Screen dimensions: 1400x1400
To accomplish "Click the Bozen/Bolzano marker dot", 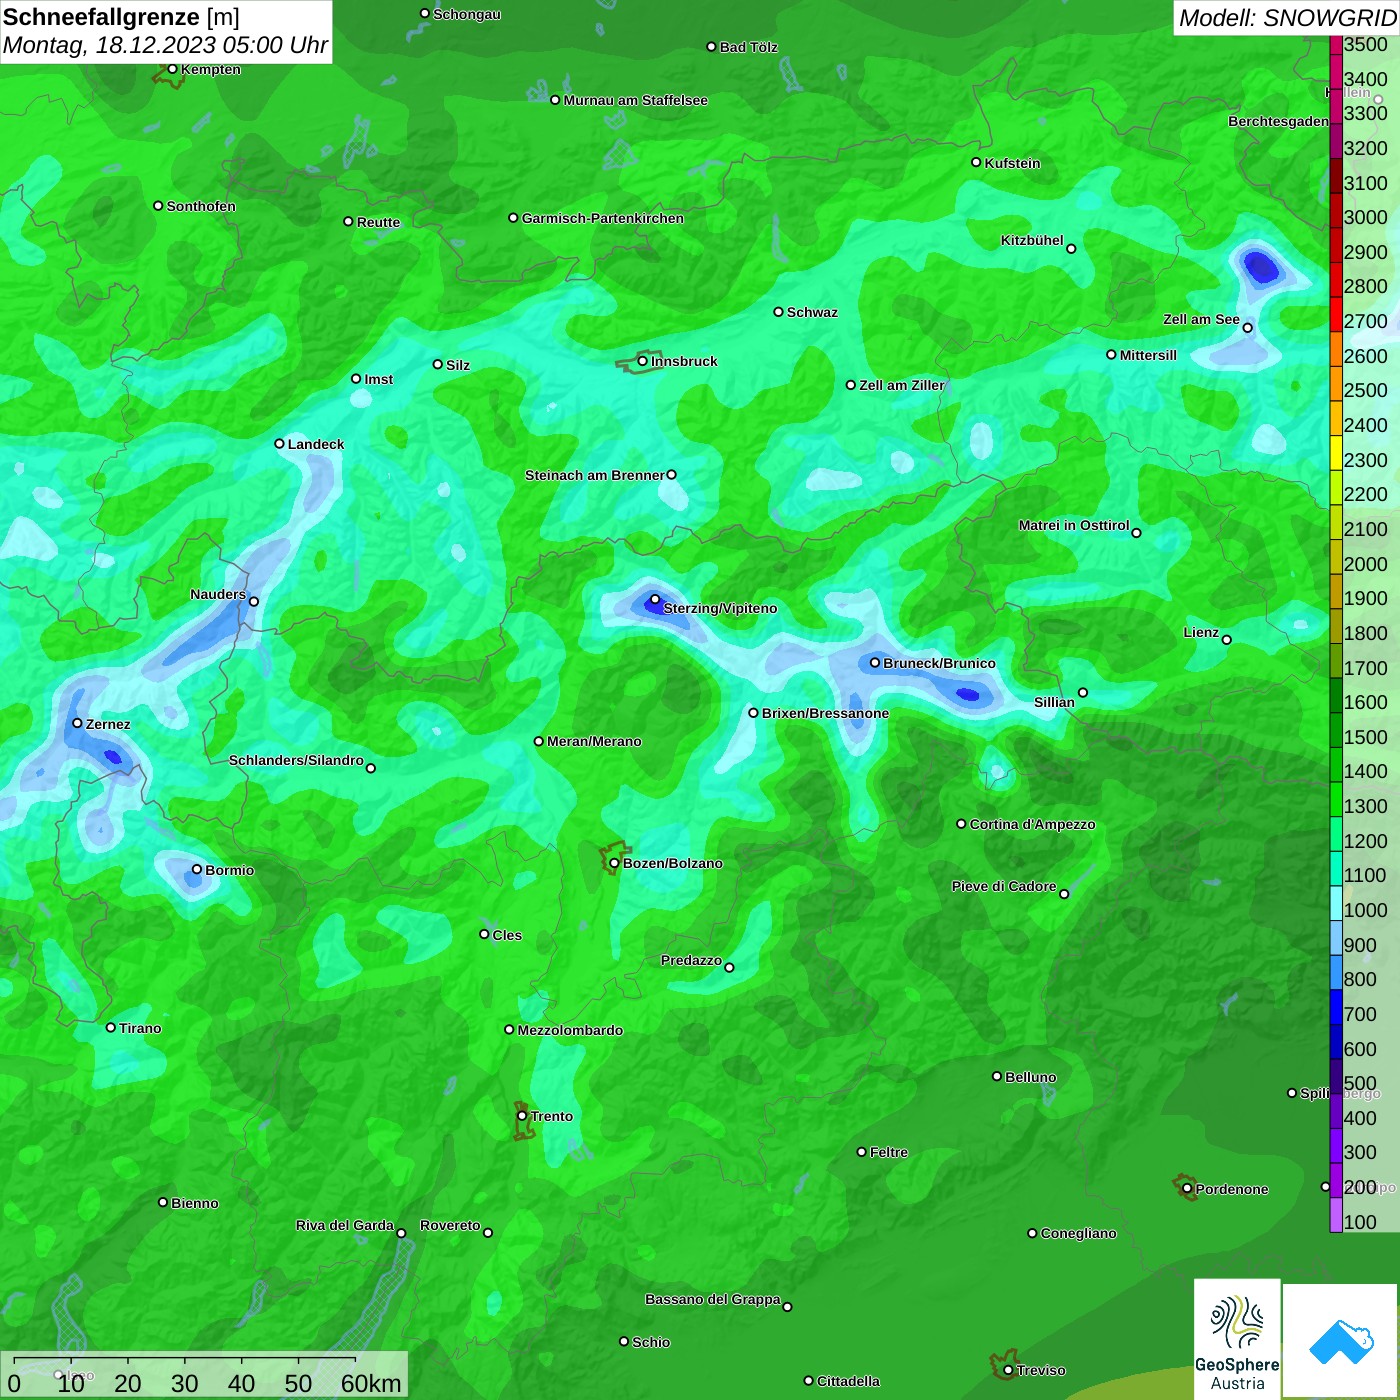I will tap(614, 863).
